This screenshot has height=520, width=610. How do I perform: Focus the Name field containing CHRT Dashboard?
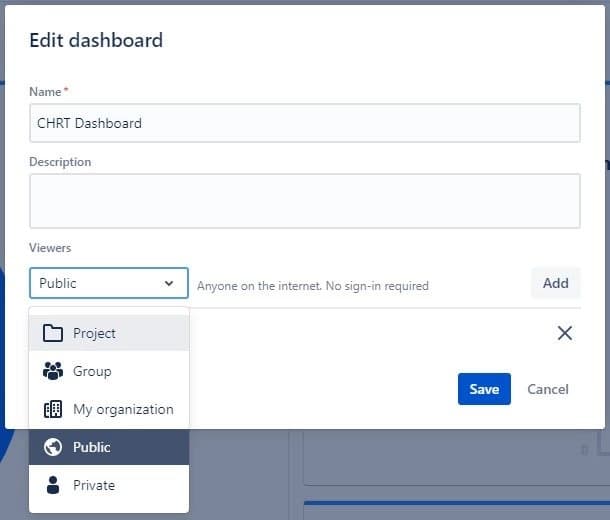(305, 123)
